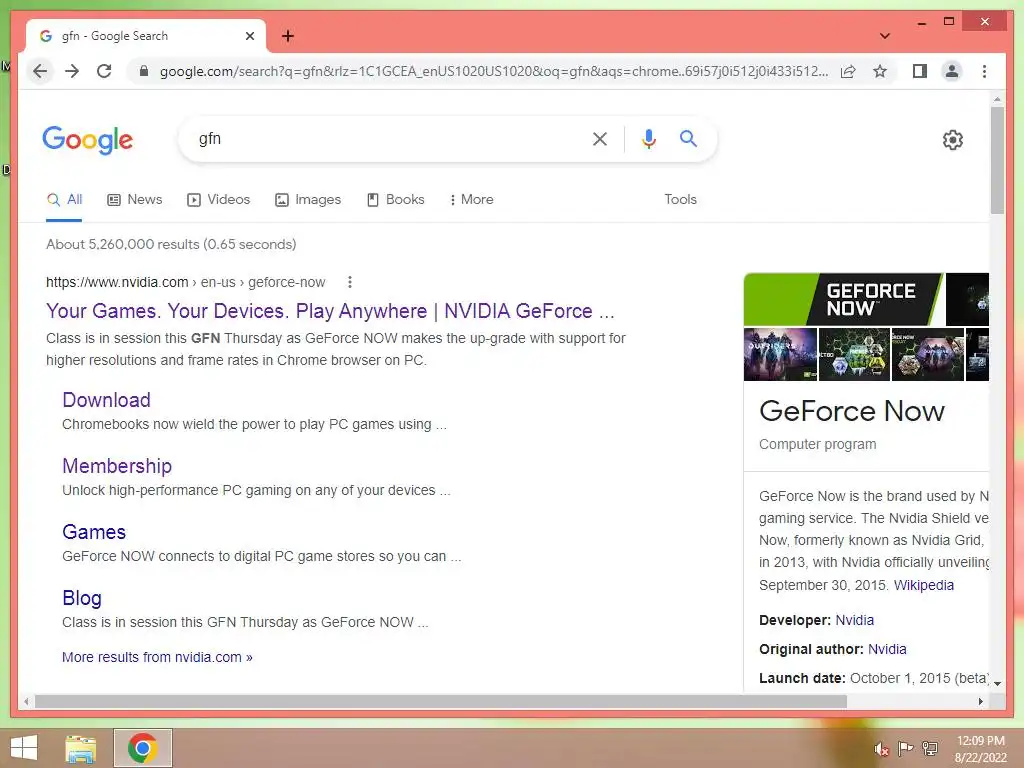Share this page from the address bar

pos(848,71)
